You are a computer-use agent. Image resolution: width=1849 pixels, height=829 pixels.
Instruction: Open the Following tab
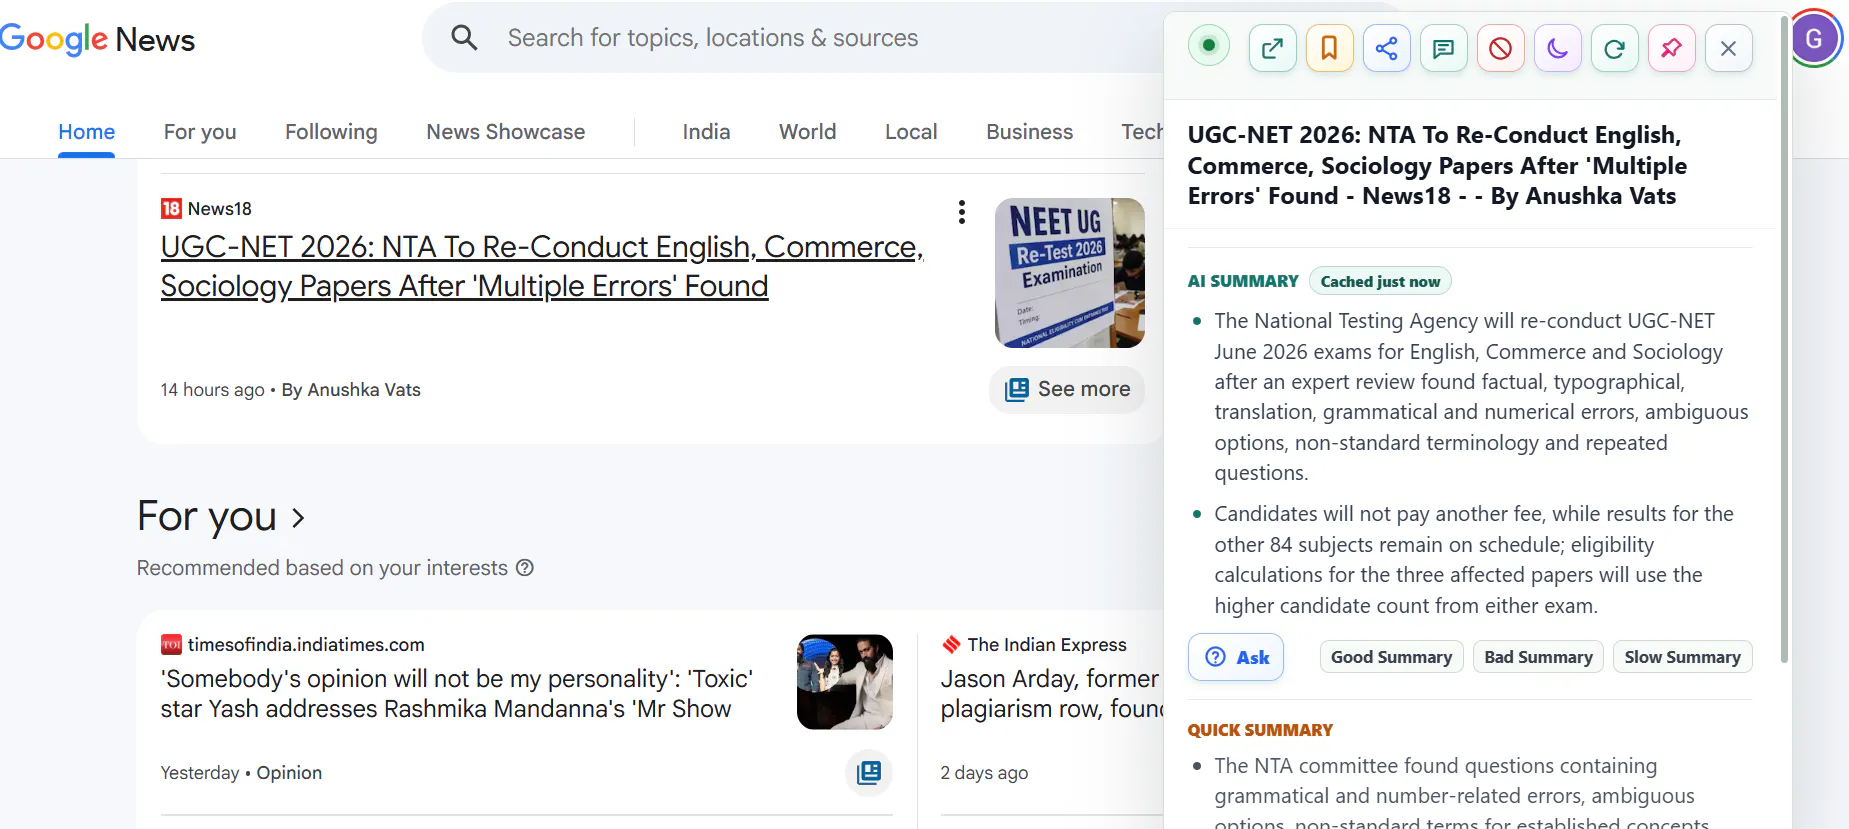(331, 132)
